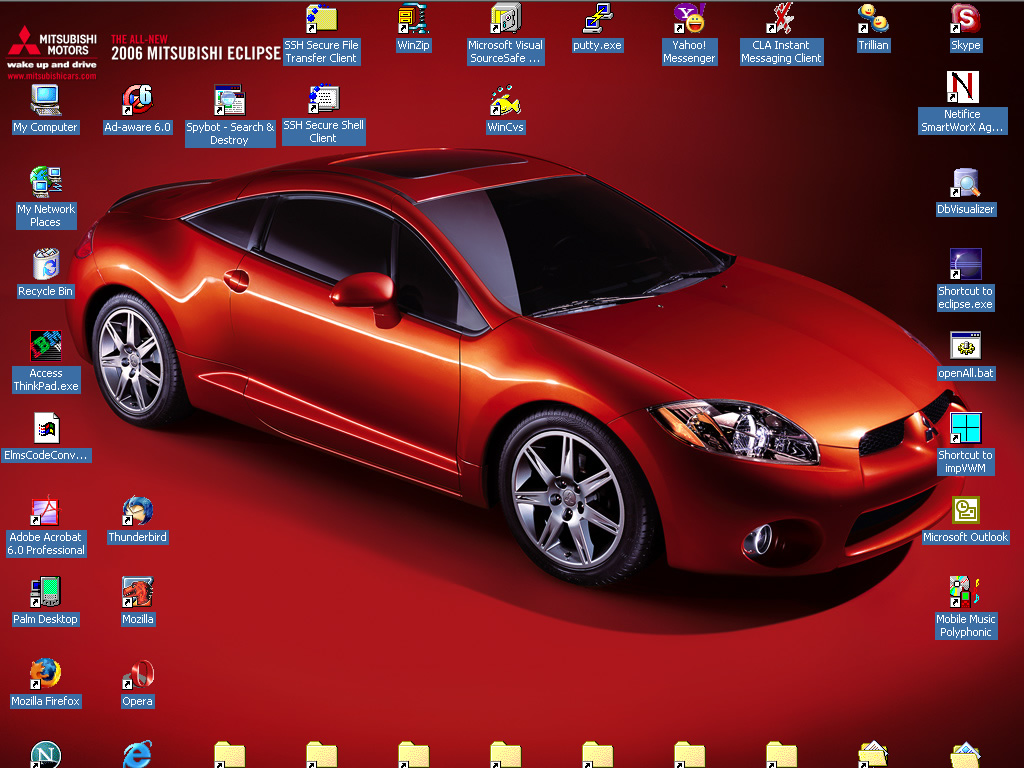This screenshot has height=768, width=1024.
Task: Click the Access ThinkPad.exe icon
Action: (x=45, y=347)
